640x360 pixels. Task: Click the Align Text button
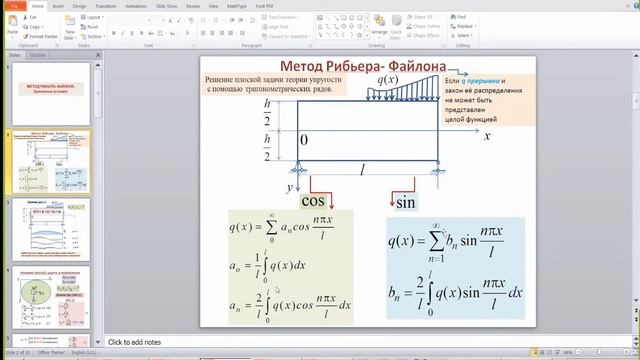pyautogui.click(x=276, y=27)
